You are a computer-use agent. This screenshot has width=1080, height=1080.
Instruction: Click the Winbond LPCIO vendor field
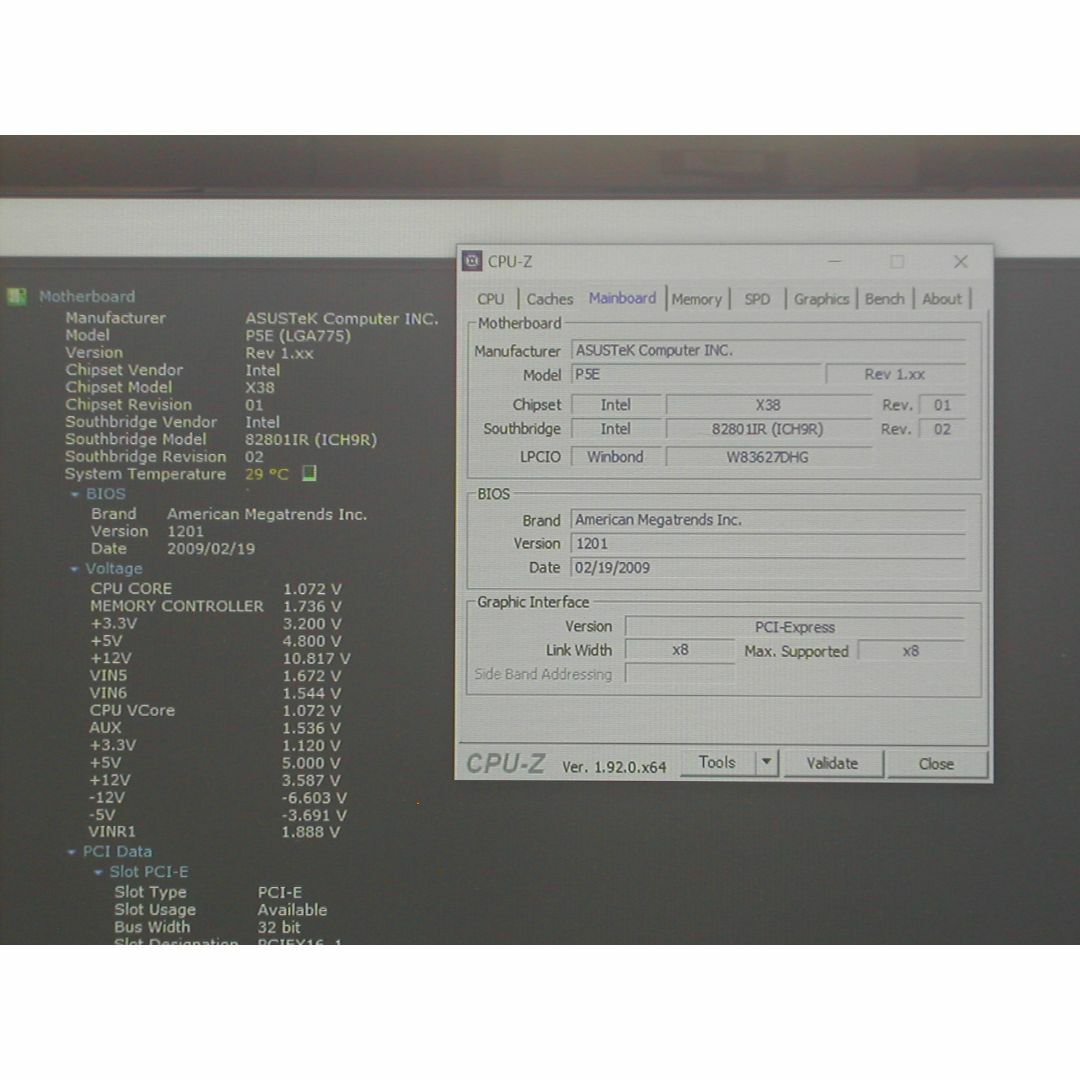[x=615, y=457]
